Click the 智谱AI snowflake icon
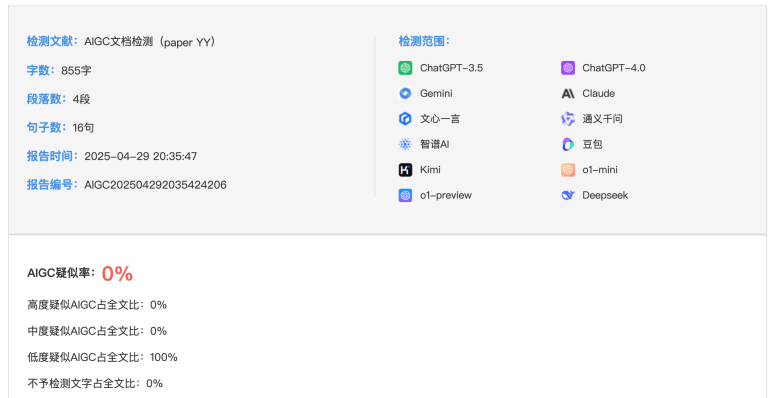The height and width of the screenshot is (398, 776). (405, 144)
